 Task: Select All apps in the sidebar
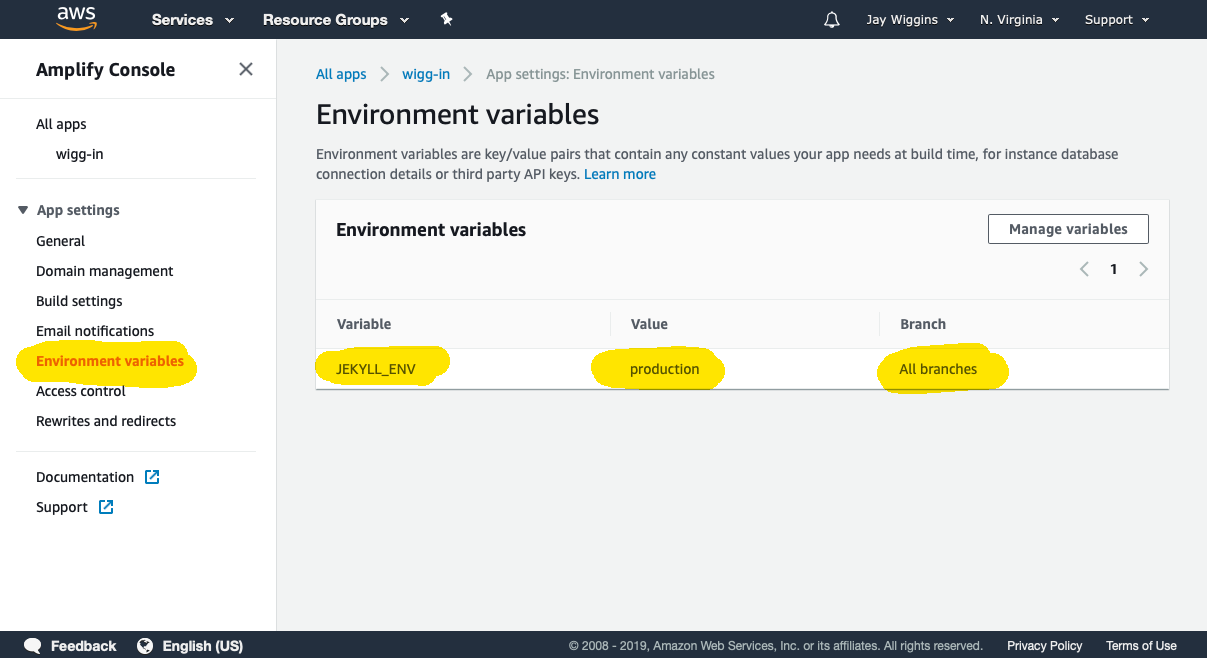[x=61, y=124]
